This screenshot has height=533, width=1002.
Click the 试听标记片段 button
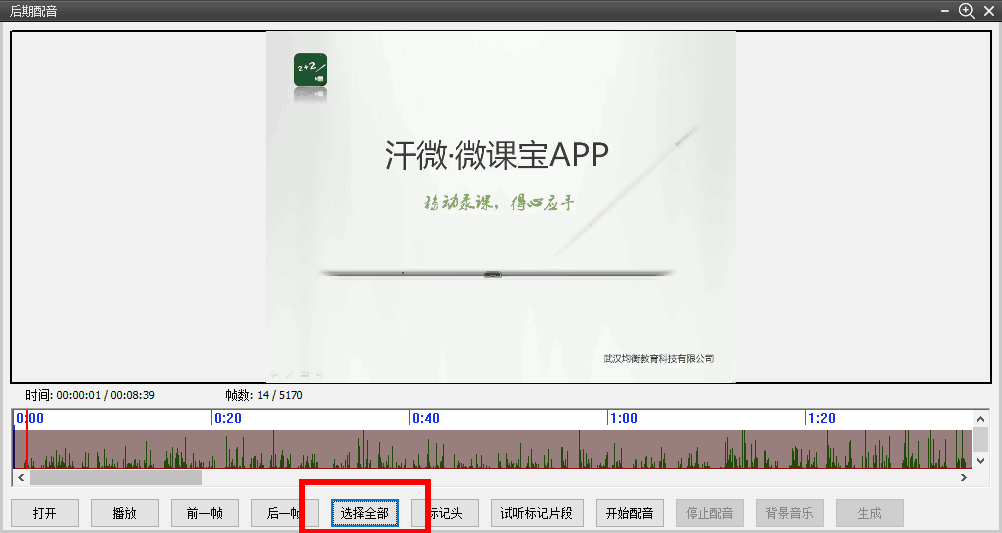tap(536, 513)
